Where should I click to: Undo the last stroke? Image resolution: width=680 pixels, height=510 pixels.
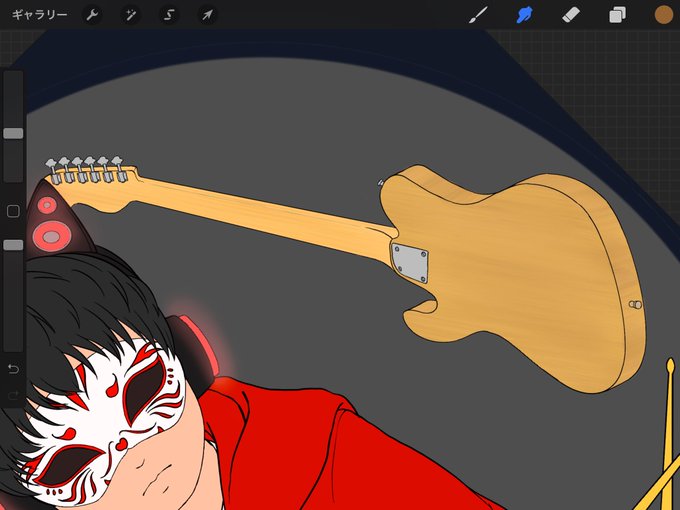point(13,369)
